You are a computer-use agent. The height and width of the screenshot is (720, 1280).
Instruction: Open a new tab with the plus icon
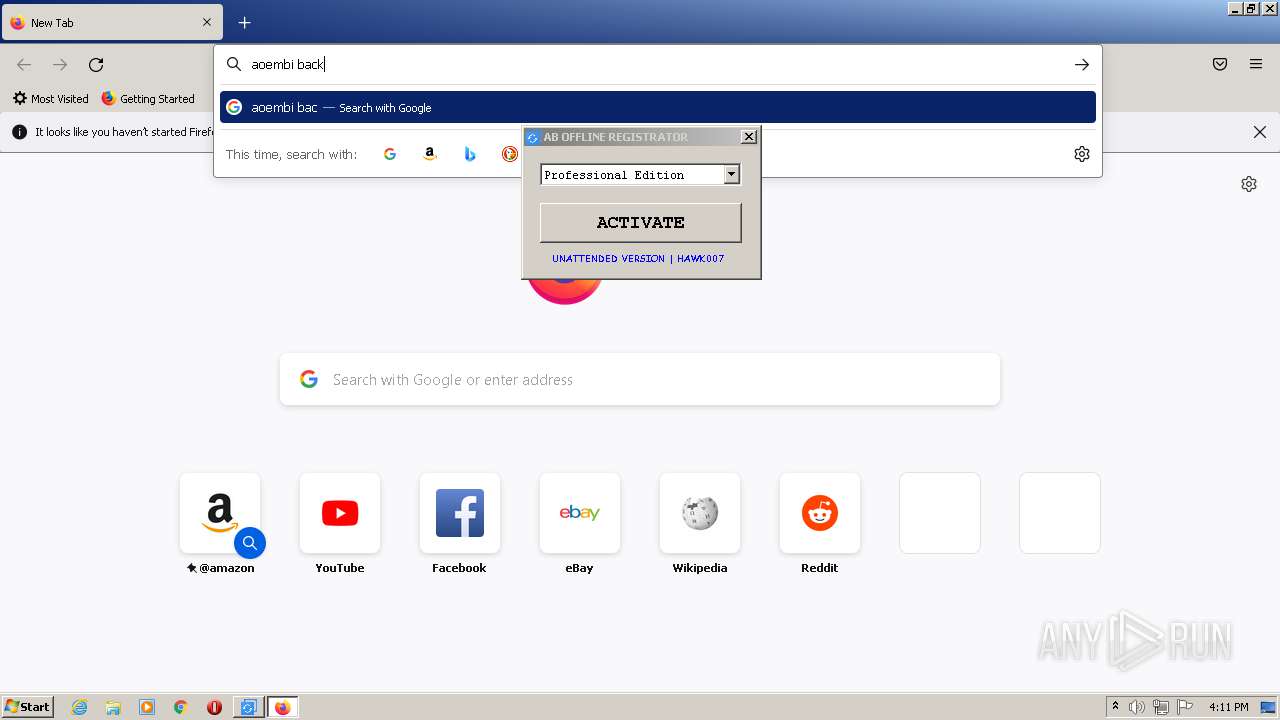tap(244, 22)
